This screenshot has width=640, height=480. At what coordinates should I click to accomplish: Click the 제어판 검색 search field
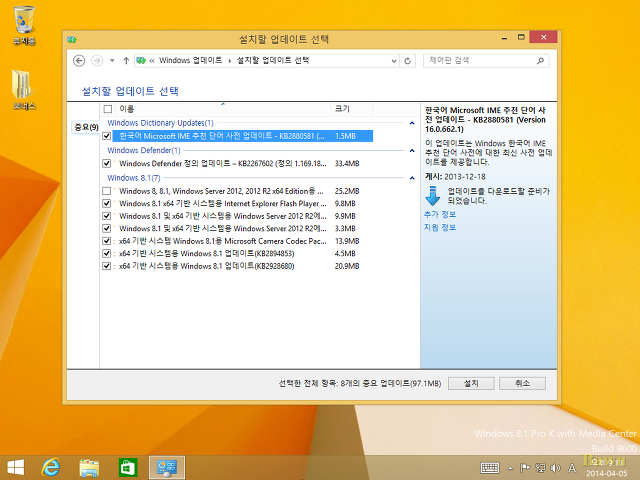(x=486, y=61)
